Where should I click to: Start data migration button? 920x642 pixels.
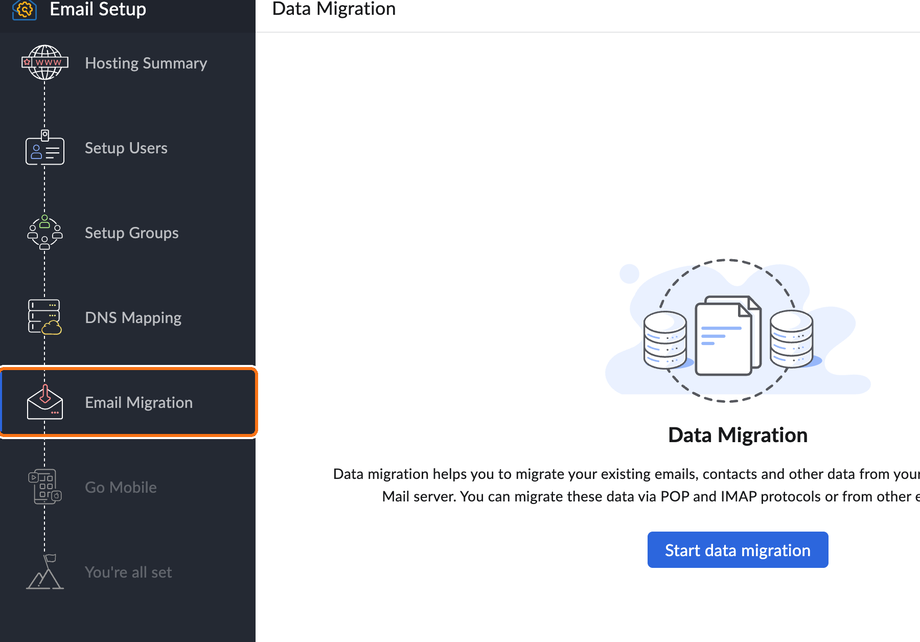(738, 550)
